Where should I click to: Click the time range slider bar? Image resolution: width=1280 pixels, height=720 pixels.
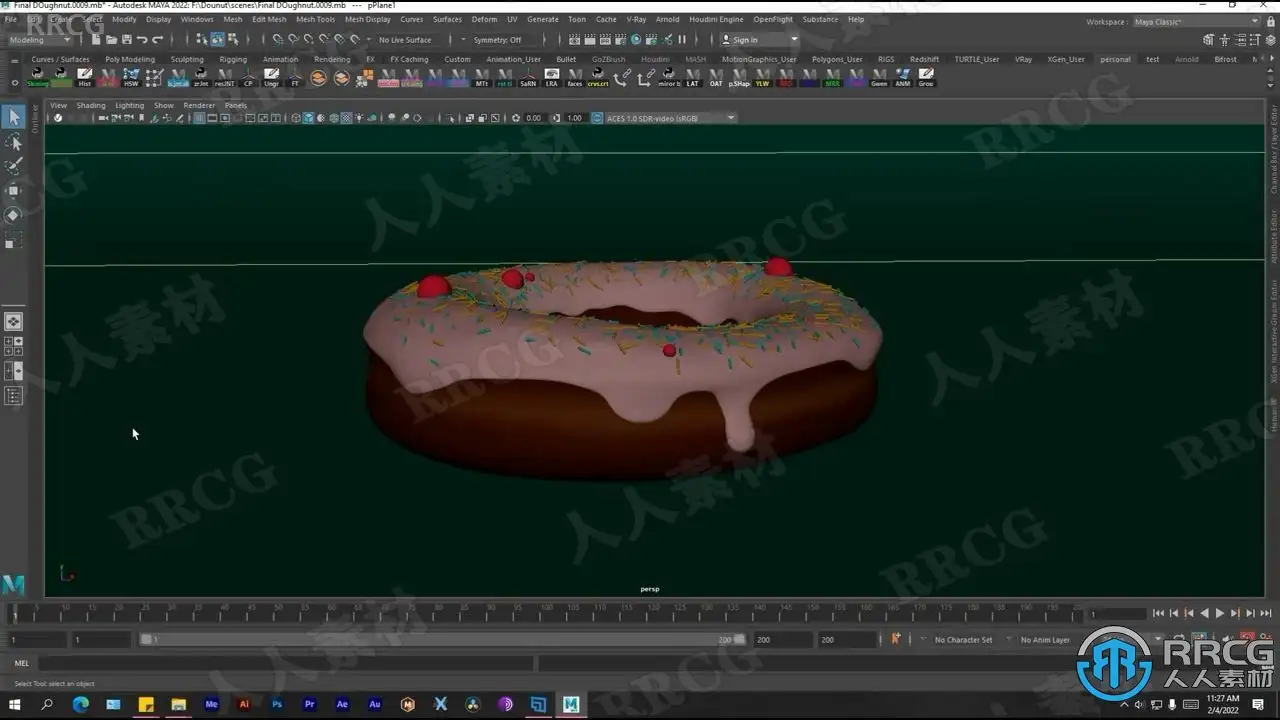[440, 639]
